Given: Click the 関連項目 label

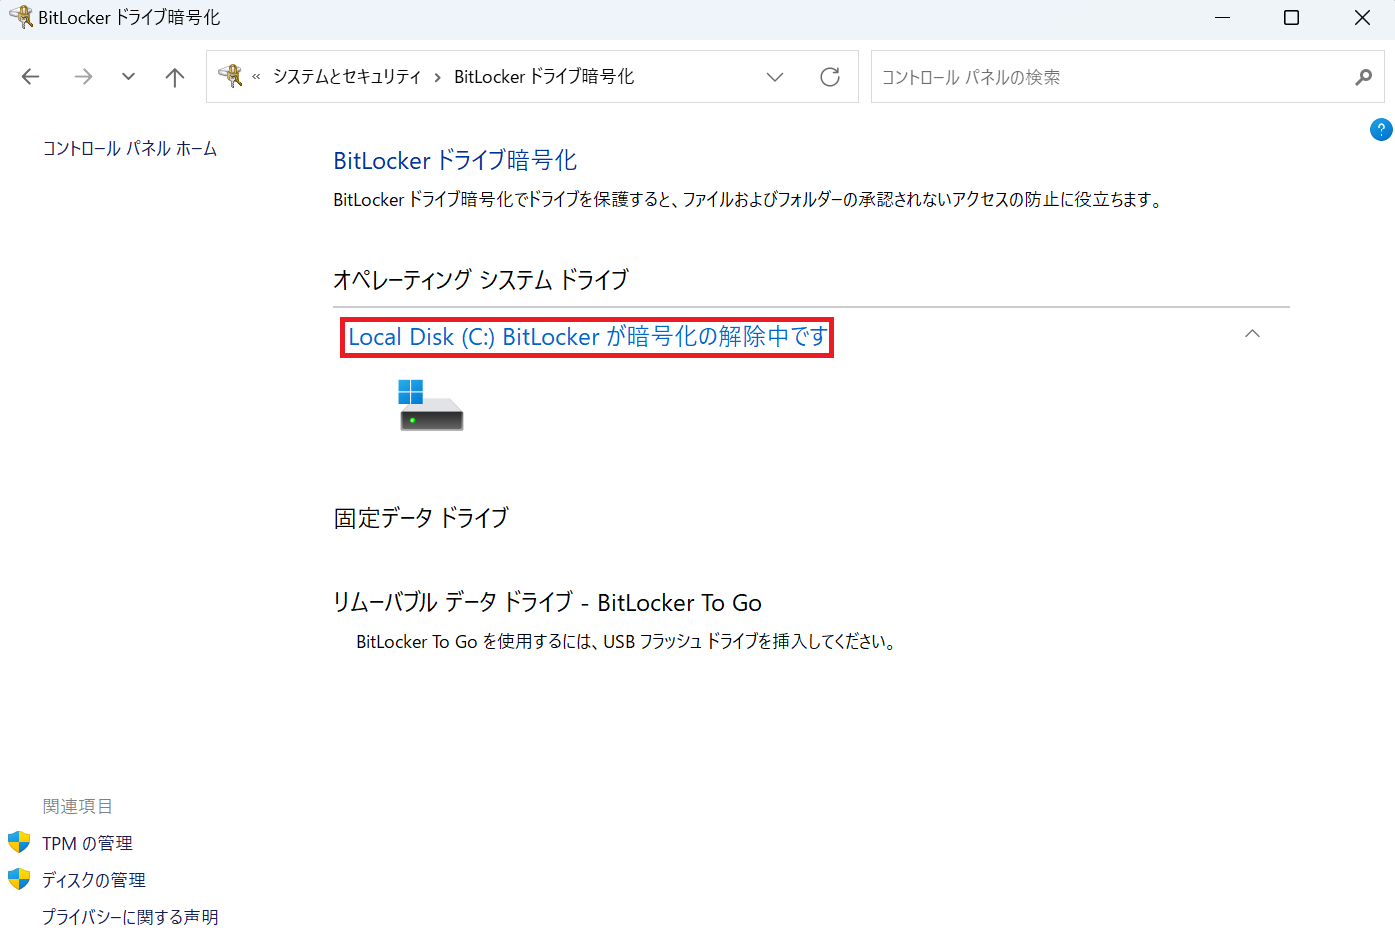Looking at the screenshot, I should click(78, 806).
